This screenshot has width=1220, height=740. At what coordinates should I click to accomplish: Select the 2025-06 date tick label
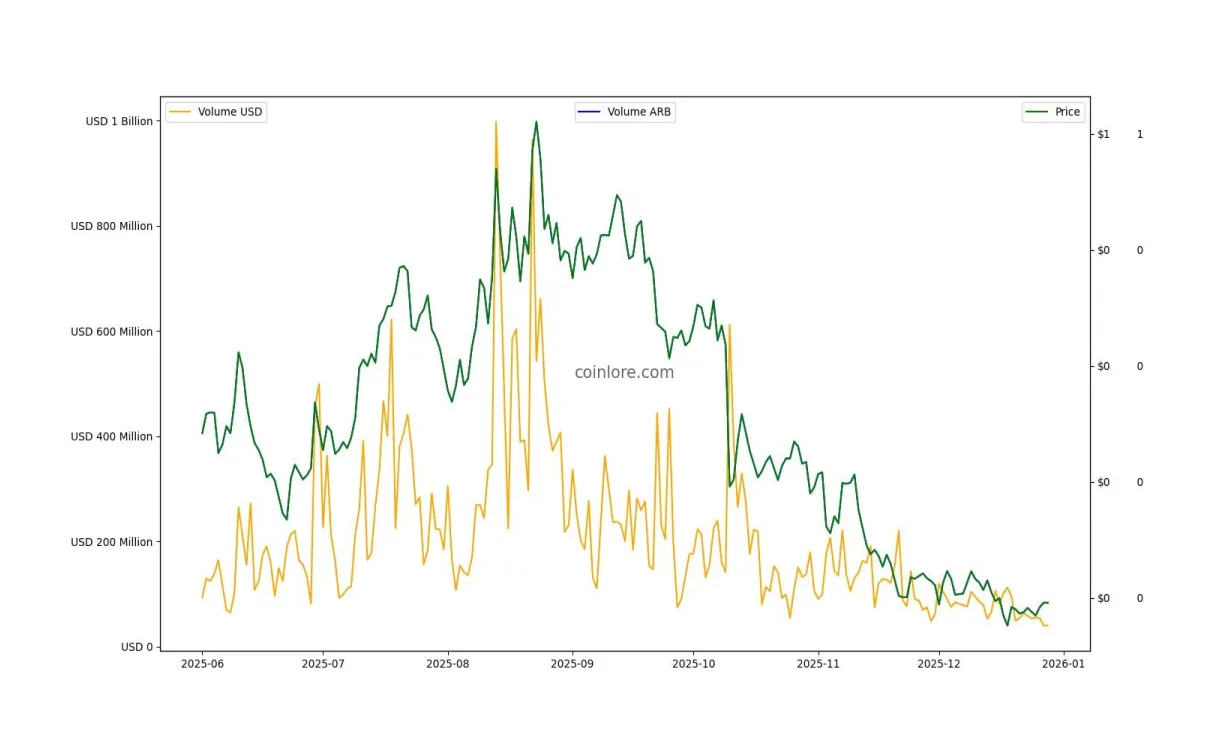202,663
